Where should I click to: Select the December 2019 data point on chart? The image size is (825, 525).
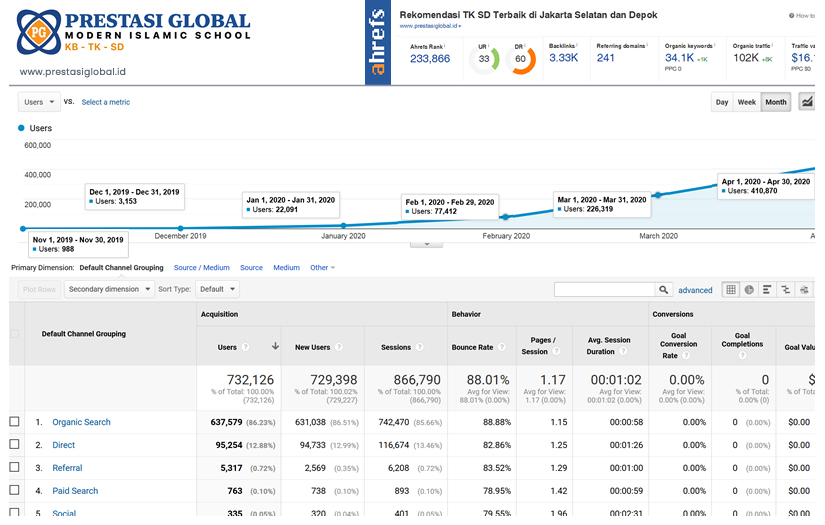pyautogui.click(x=180, y=228)
